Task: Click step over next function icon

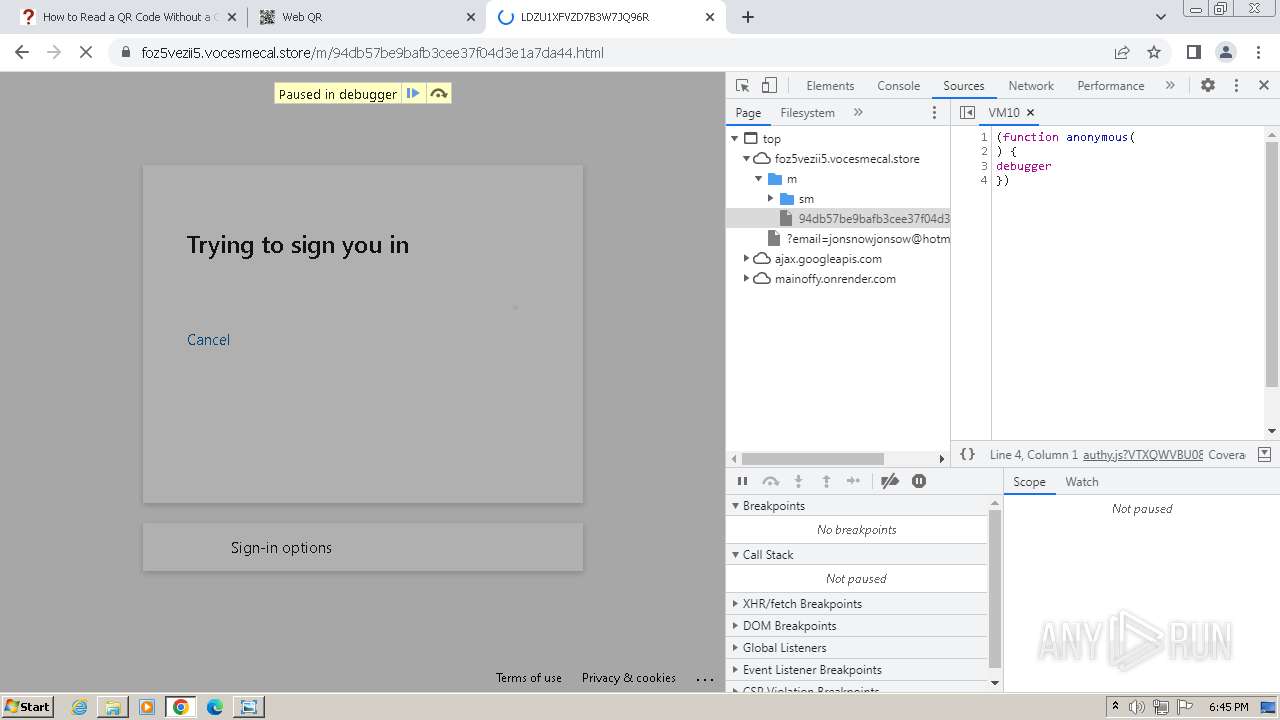Action: click(x=770, y=481)
